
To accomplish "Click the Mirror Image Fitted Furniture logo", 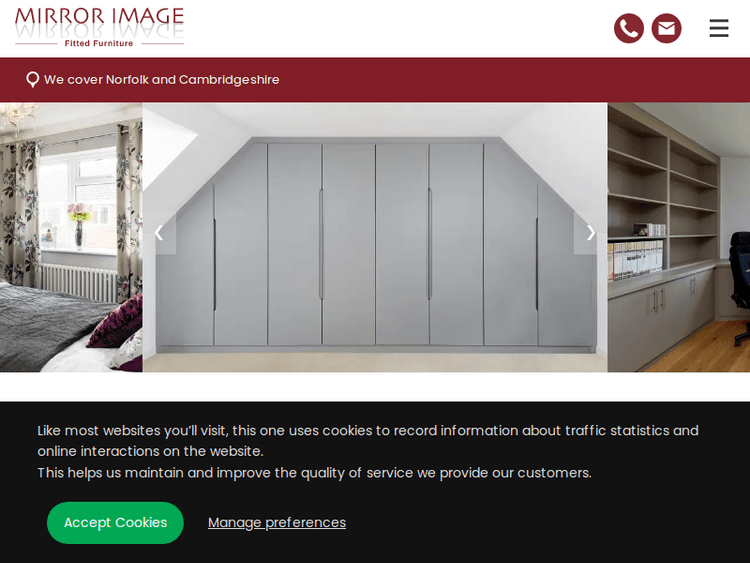I will tap(99, 27).
